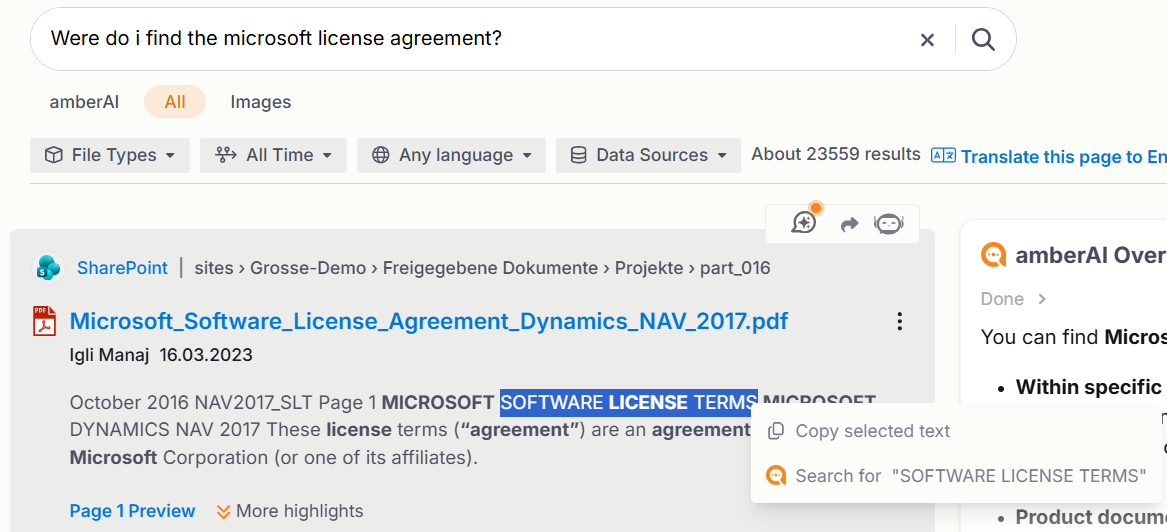Click the share arrow icon above the result

[849, 224]
